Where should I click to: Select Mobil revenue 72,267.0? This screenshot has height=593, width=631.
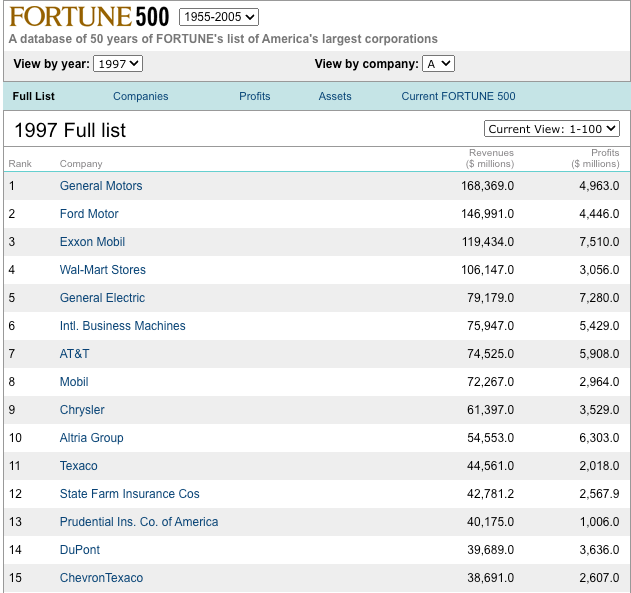(x=491, y=382)
